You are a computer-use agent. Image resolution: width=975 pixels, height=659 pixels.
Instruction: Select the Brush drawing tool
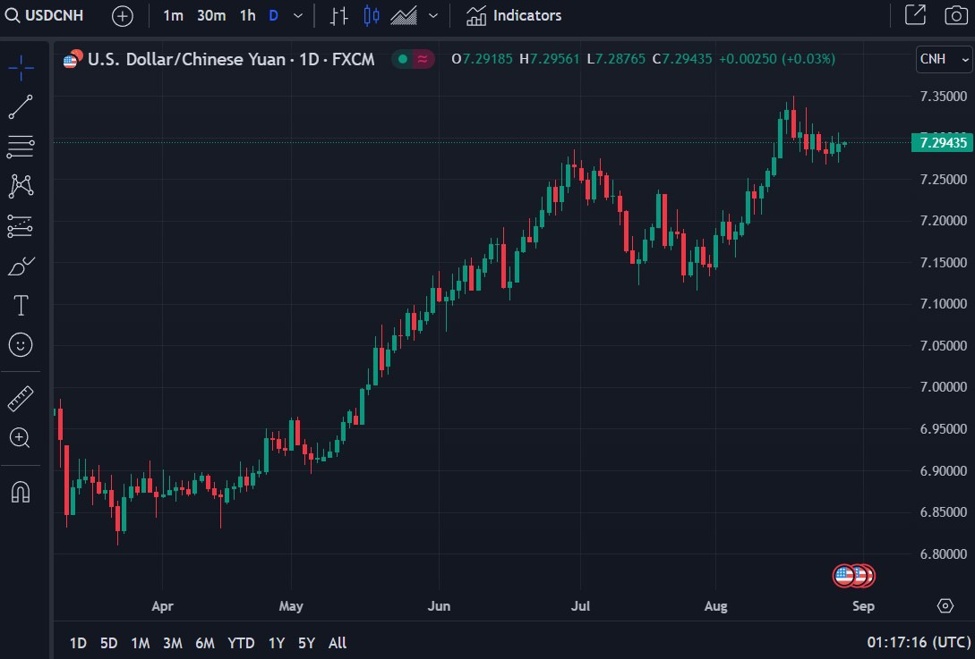pos(20,265)
